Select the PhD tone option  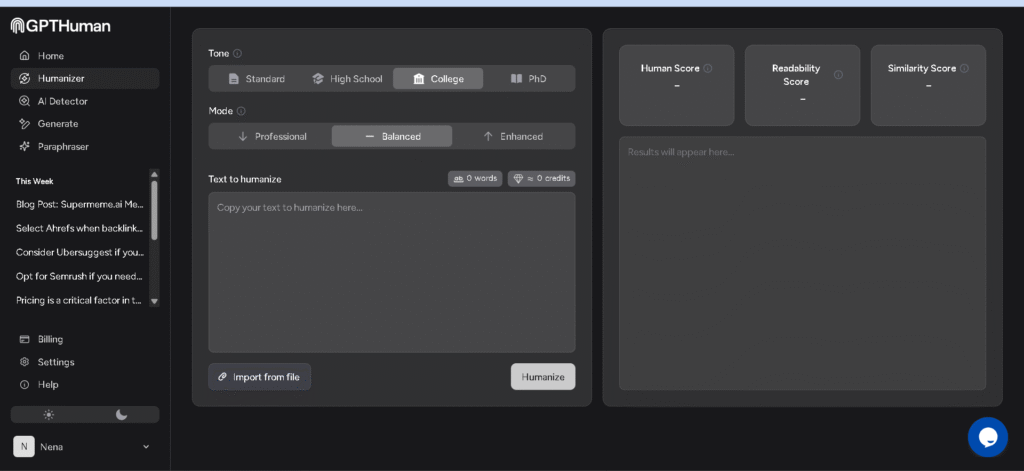click(x=529, y=79)
